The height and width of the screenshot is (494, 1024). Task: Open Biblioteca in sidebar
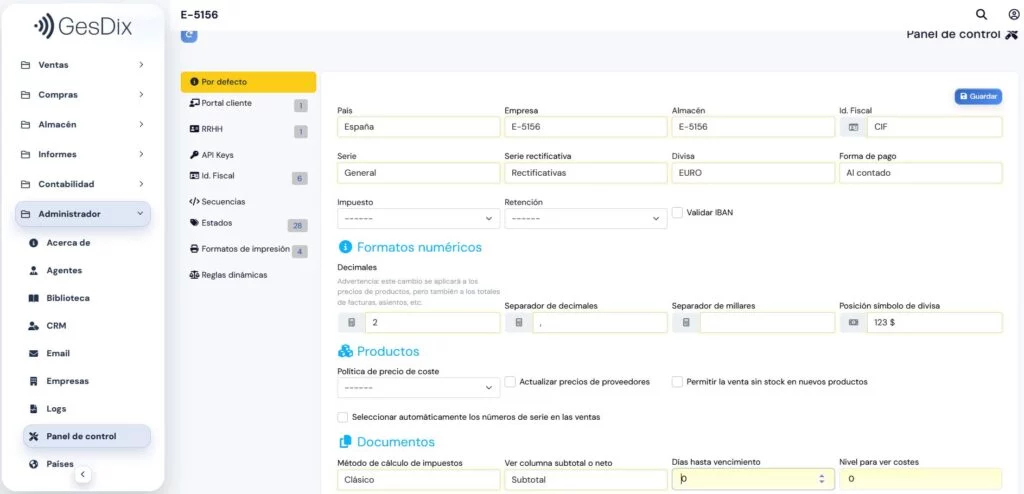point(87,298)
